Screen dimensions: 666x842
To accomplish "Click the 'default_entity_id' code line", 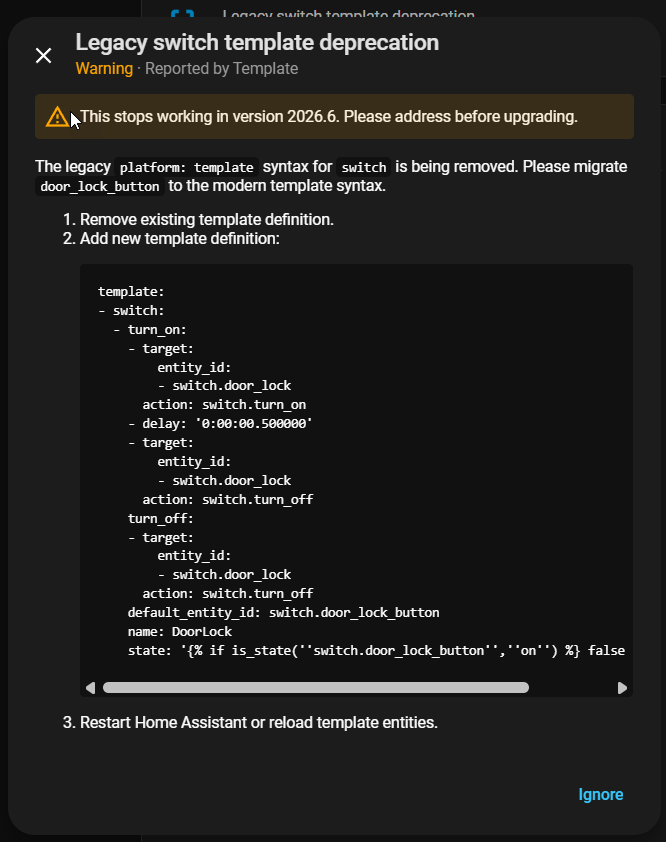I will click(283, 612).
